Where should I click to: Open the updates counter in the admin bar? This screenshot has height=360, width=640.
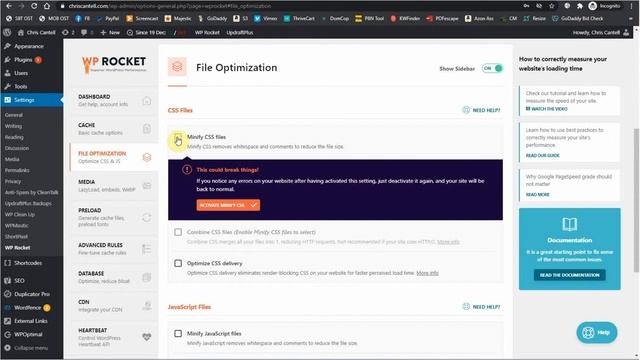coord(68,32)
